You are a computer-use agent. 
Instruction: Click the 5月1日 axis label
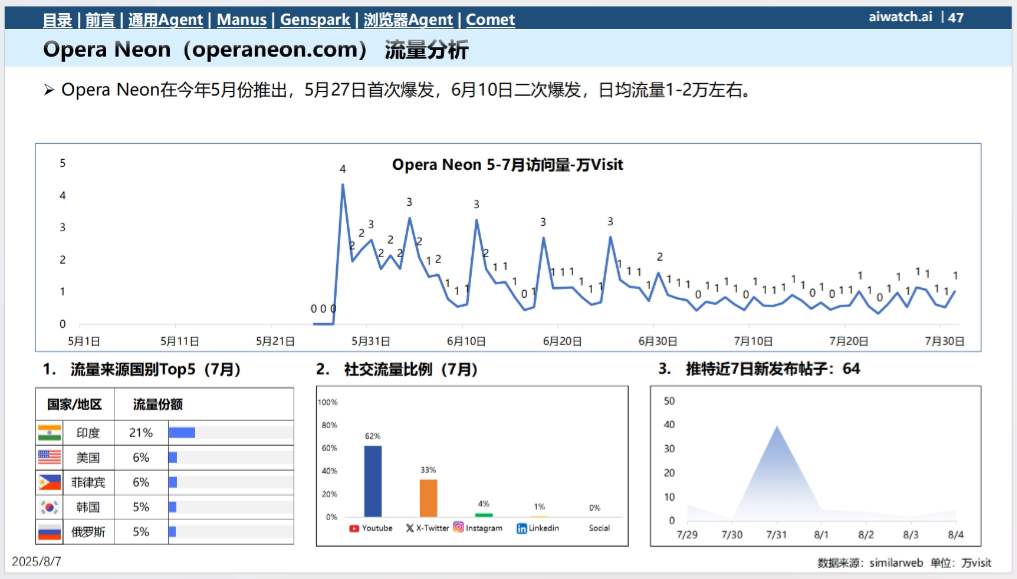tap(84, 341)
